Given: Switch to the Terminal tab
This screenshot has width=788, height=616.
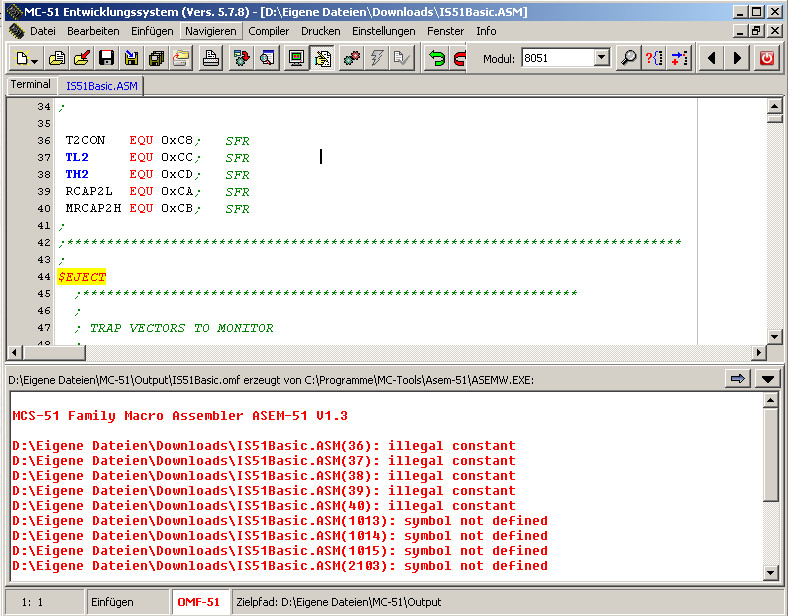Looking at the screenshot, I should (31, 84).
